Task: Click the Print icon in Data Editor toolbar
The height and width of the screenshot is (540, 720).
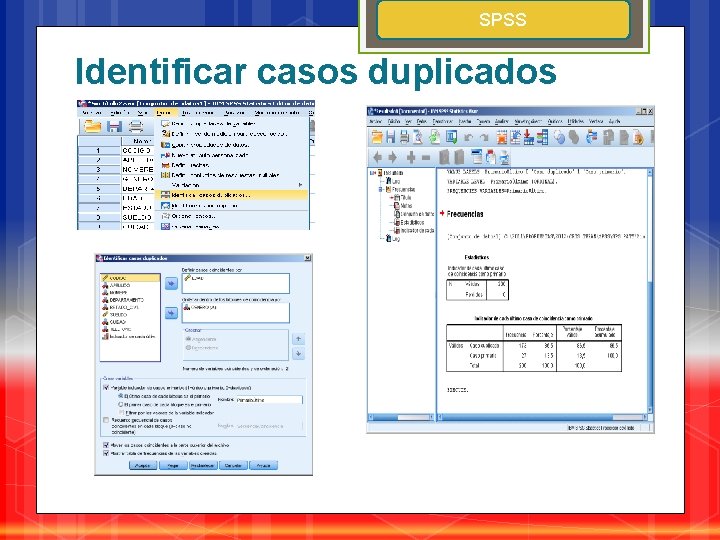Action: [x=136, y=126]
